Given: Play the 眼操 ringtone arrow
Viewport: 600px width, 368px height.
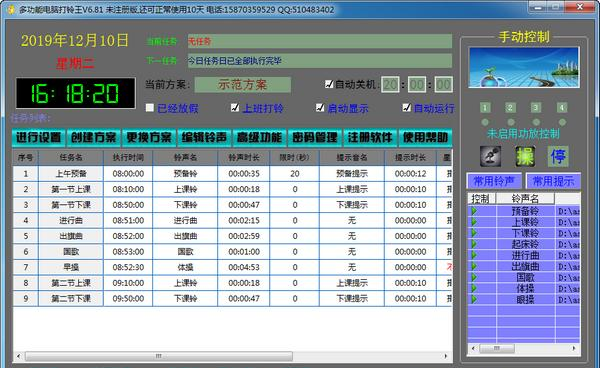Looking at the screenshot, I should tap(474, 299).
